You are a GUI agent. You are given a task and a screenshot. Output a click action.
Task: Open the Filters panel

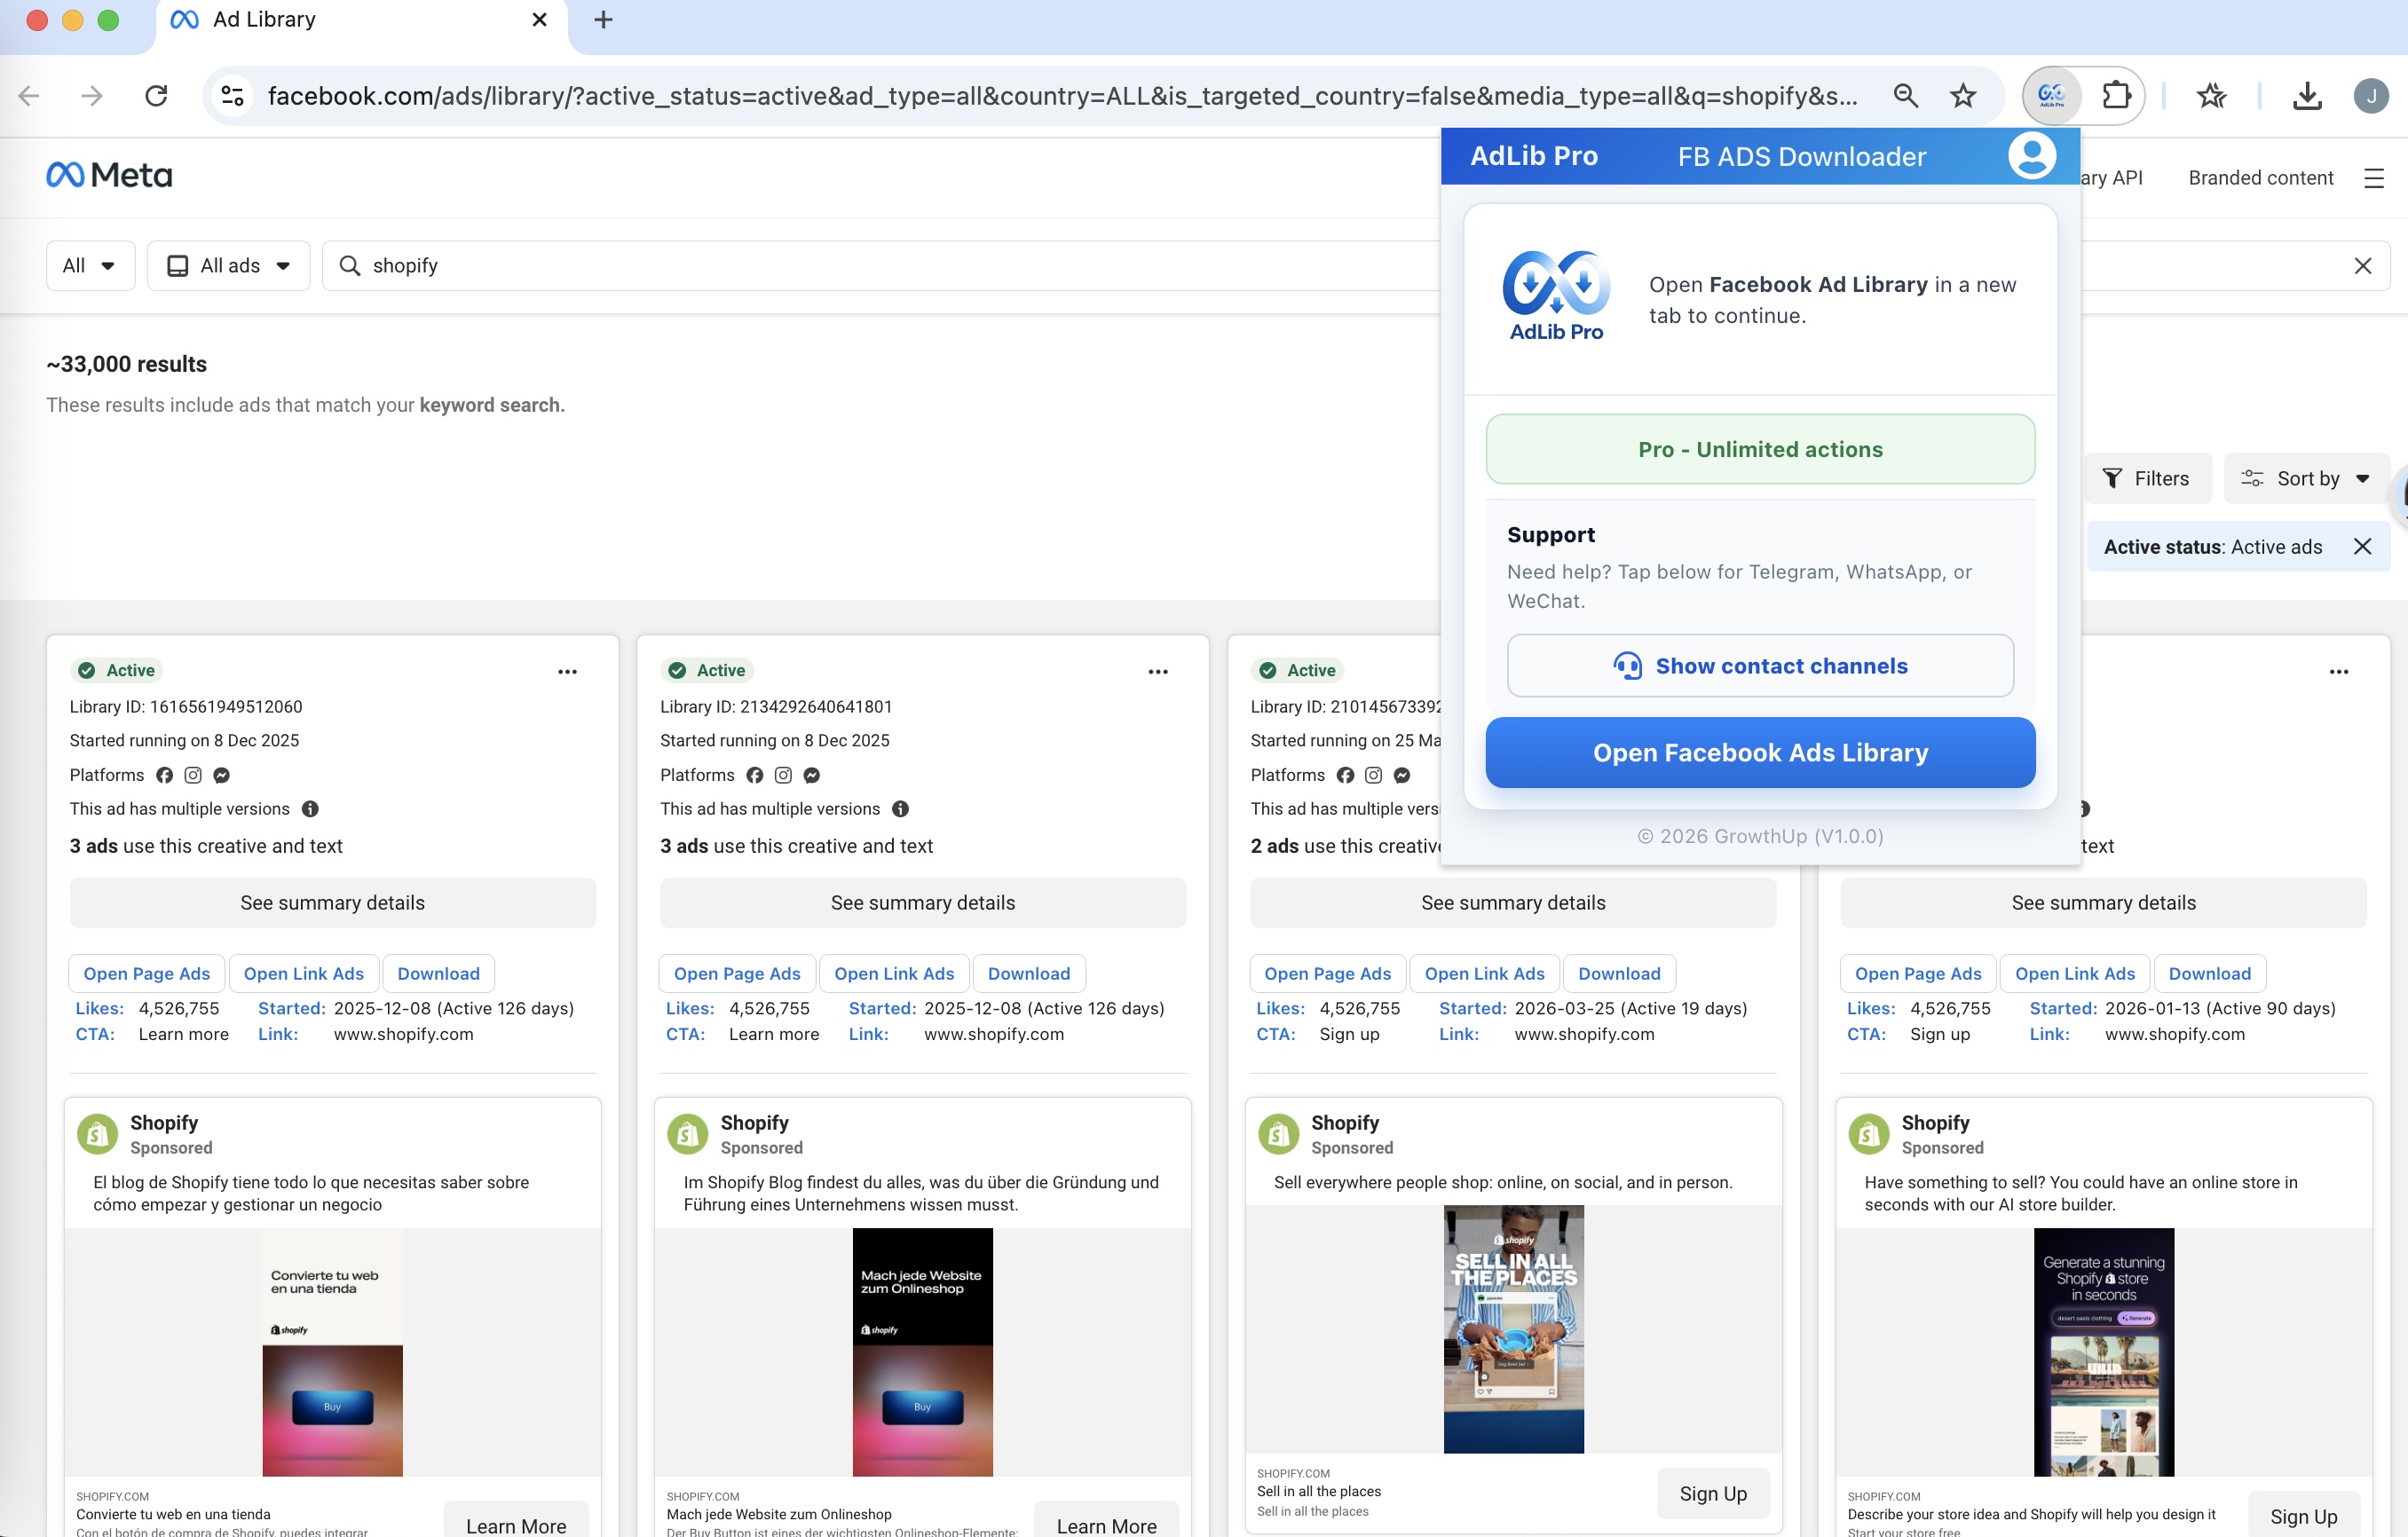pos(2146,479)
